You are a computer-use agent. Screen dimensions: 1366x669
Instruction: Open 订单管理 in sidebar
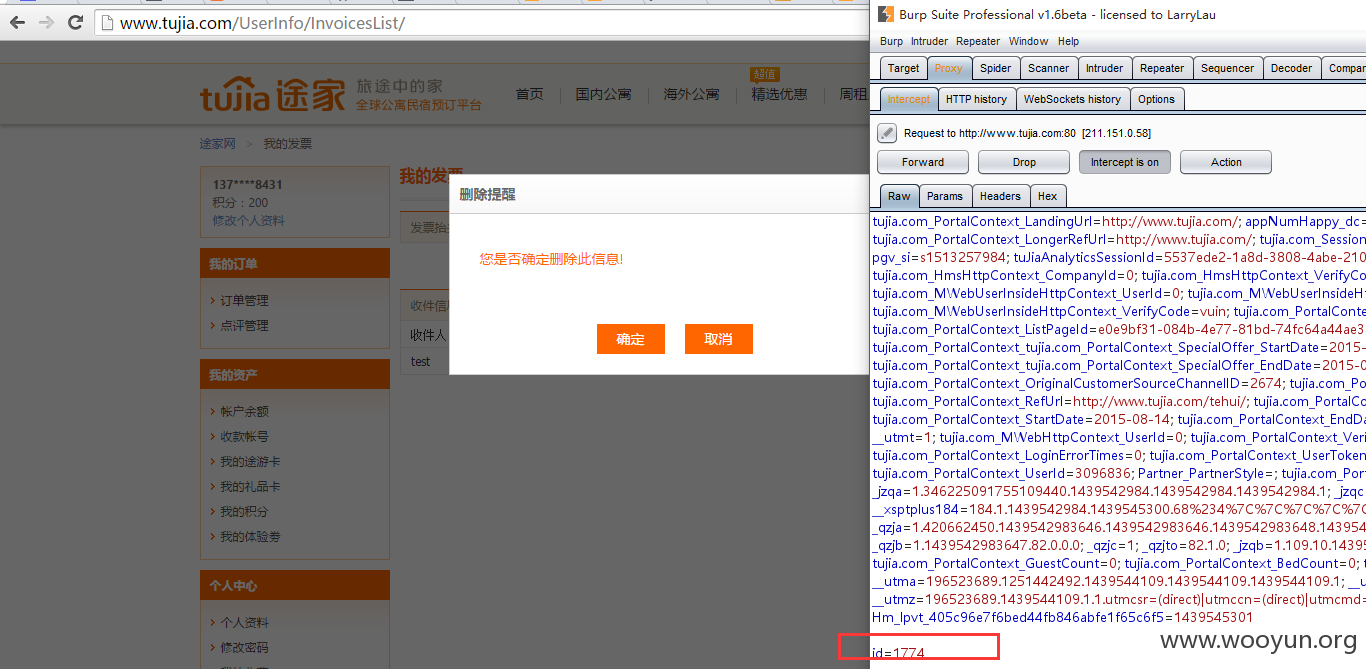pos(244,300)
